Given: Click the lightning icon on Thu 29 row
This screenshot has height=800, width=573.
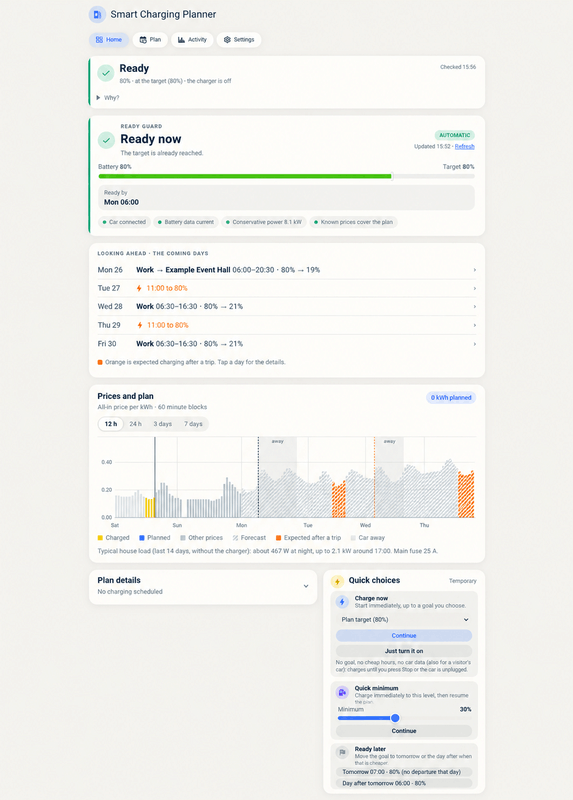Looking at the screenshot, I should pos(139,325).
